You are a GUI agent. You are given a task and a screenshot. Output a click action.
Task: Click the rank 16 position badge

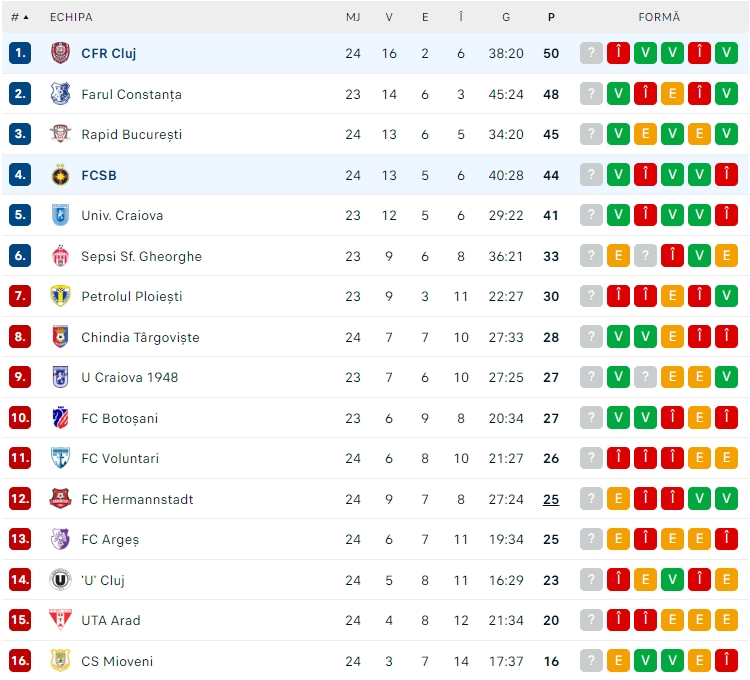click(20, 660)
